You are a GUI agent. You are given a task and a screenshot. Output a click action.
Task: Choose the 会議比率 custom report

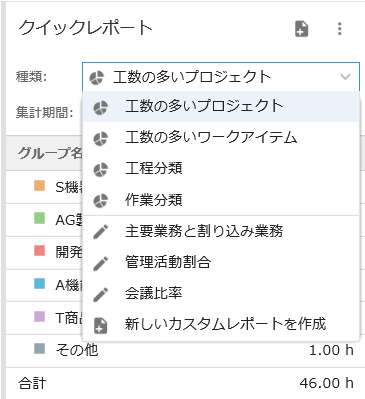point(221,294)
